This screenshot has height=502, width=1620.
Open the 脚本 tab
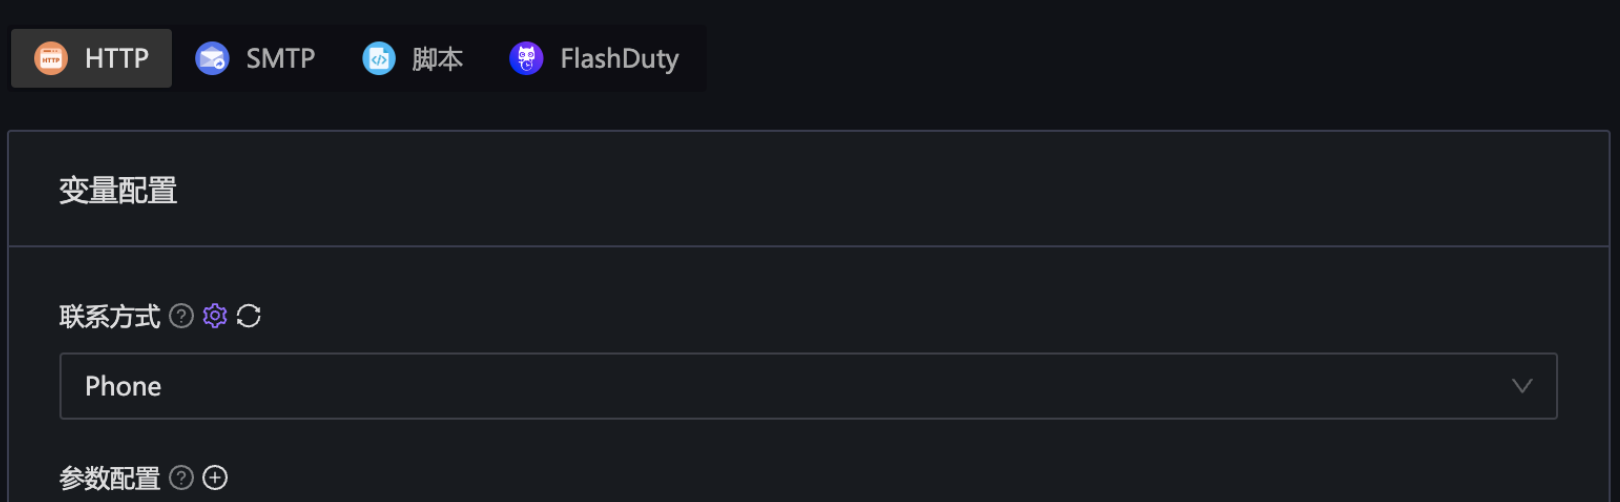(x=437, y=59)
